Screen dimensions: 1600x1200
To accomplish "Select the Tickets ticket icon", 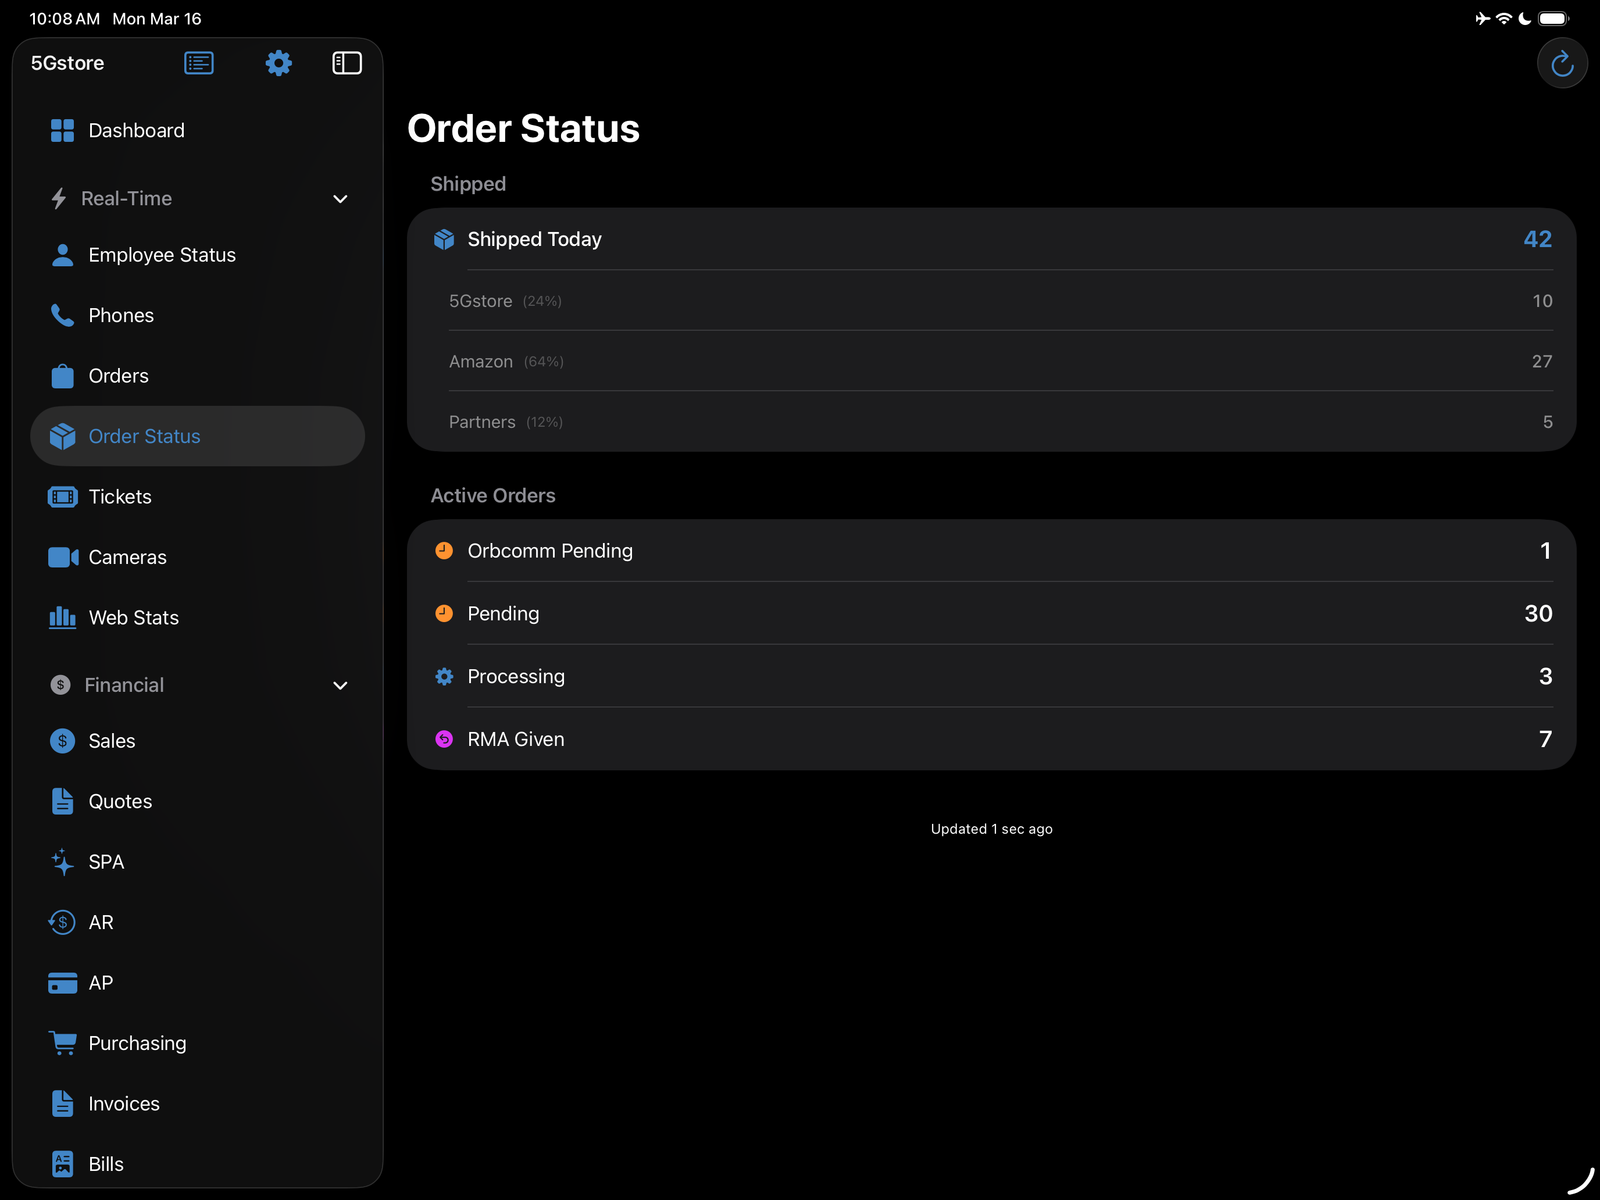I will 61,496.
